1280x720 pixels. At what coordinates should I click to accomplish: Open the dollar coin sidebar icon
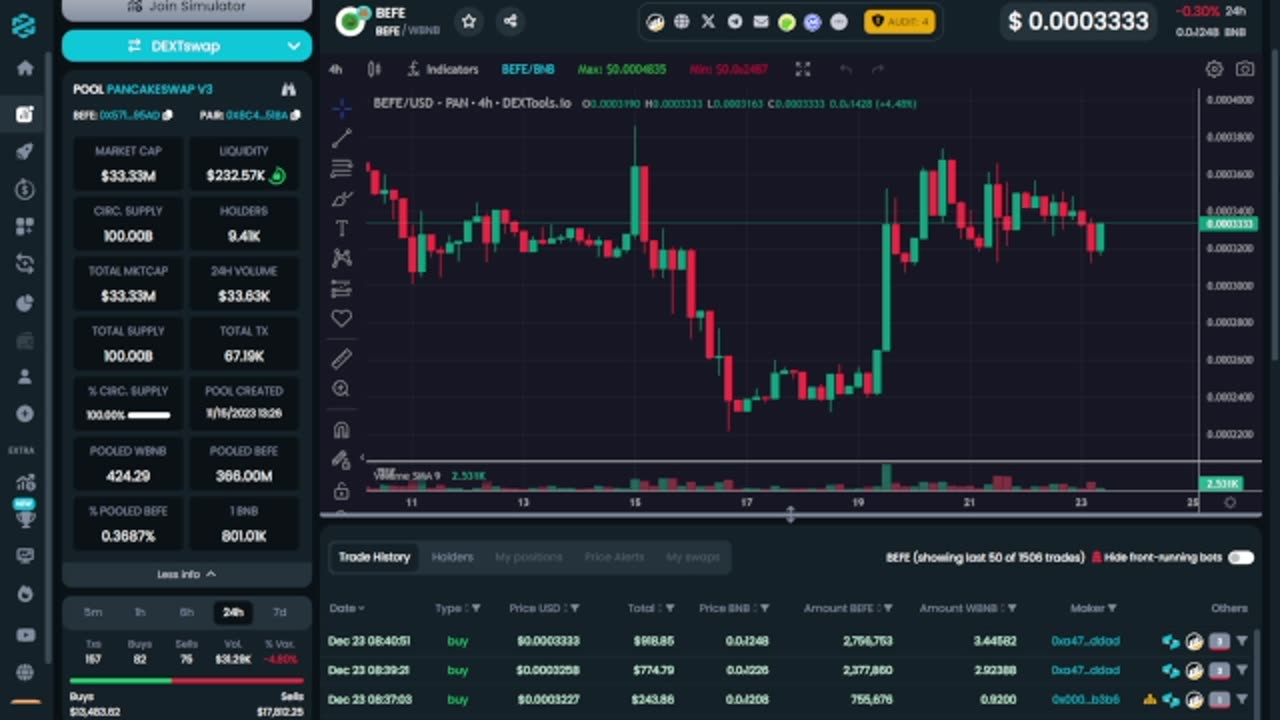point(25,190)
